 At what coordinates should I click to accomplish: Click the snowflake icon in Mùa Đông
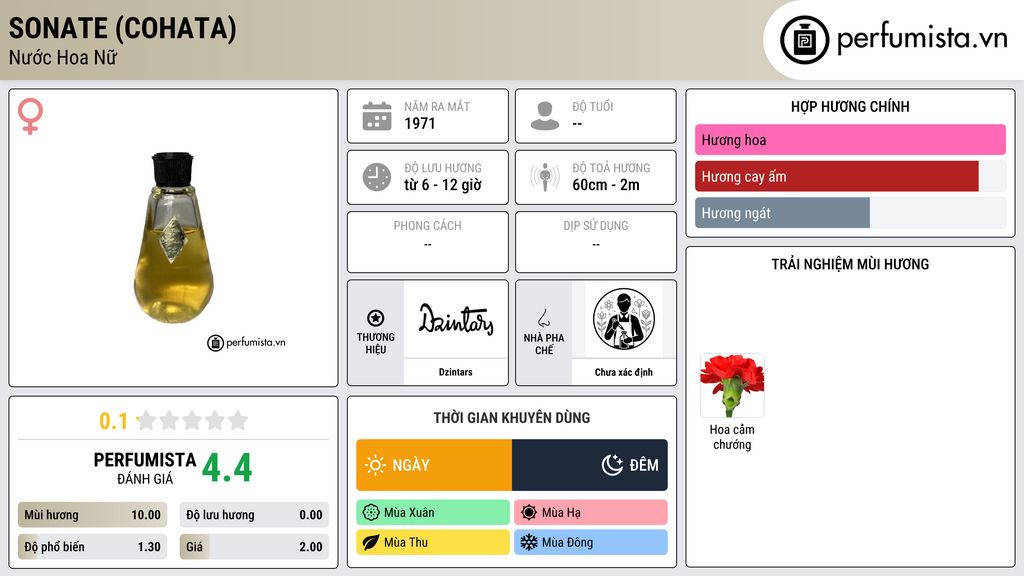point(529,542)
